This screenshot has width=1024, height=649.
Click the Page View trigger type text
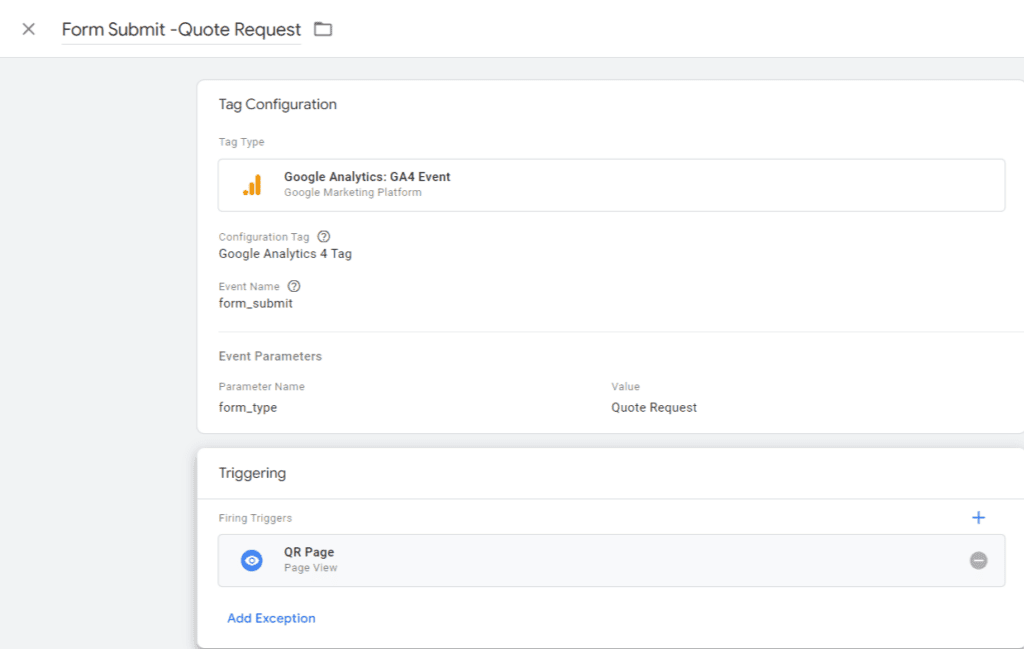(310, 568)
